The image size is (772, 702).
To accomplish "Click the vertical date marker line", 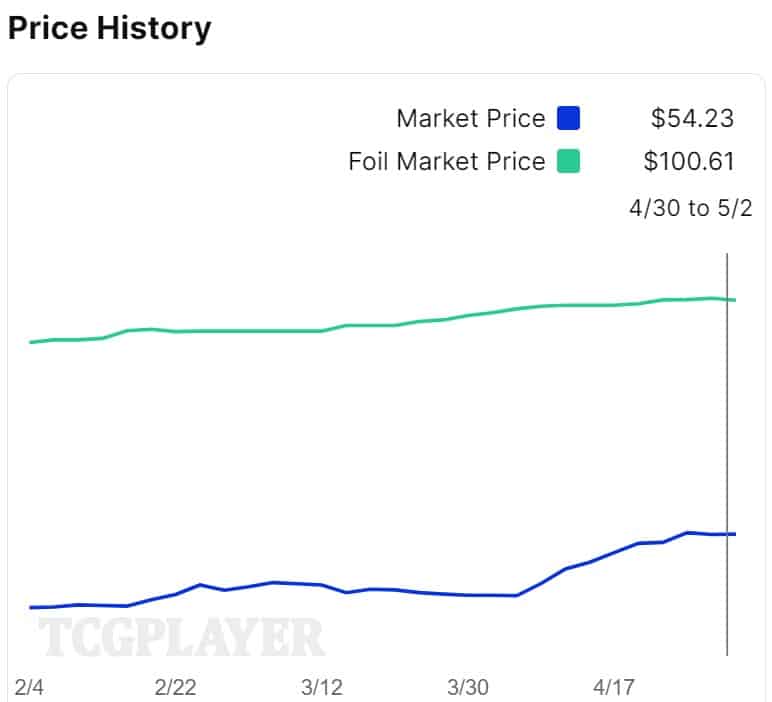I will pos(727,420).
